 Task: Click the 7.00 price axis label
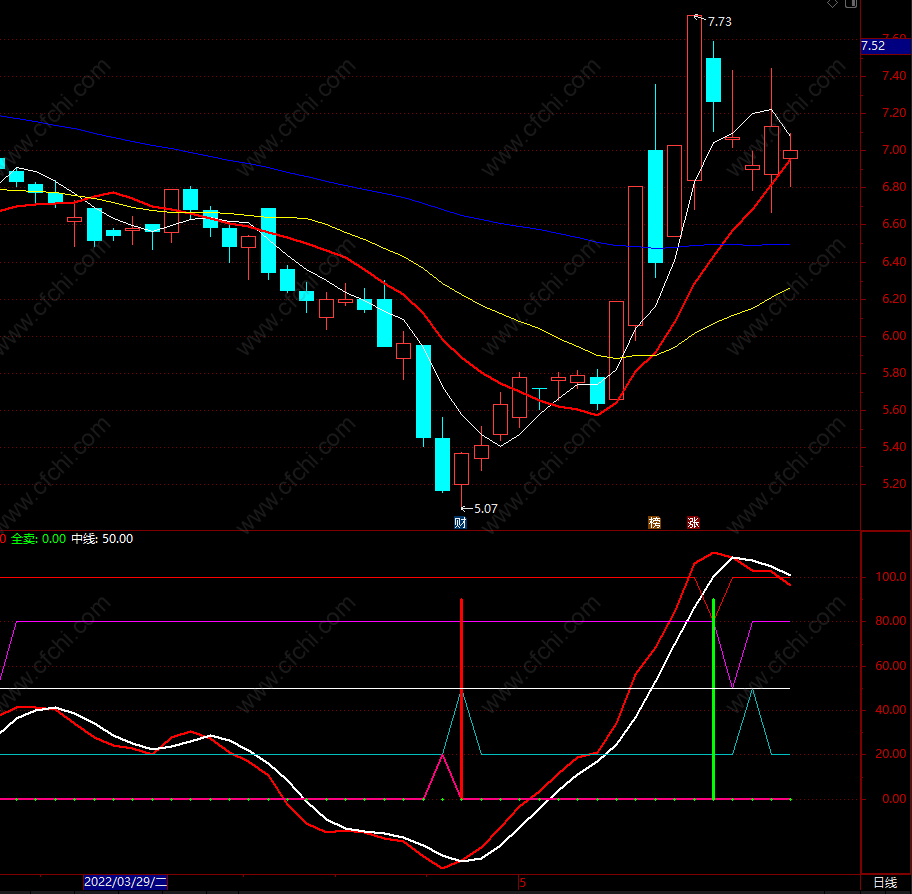(x=894, y=150)
